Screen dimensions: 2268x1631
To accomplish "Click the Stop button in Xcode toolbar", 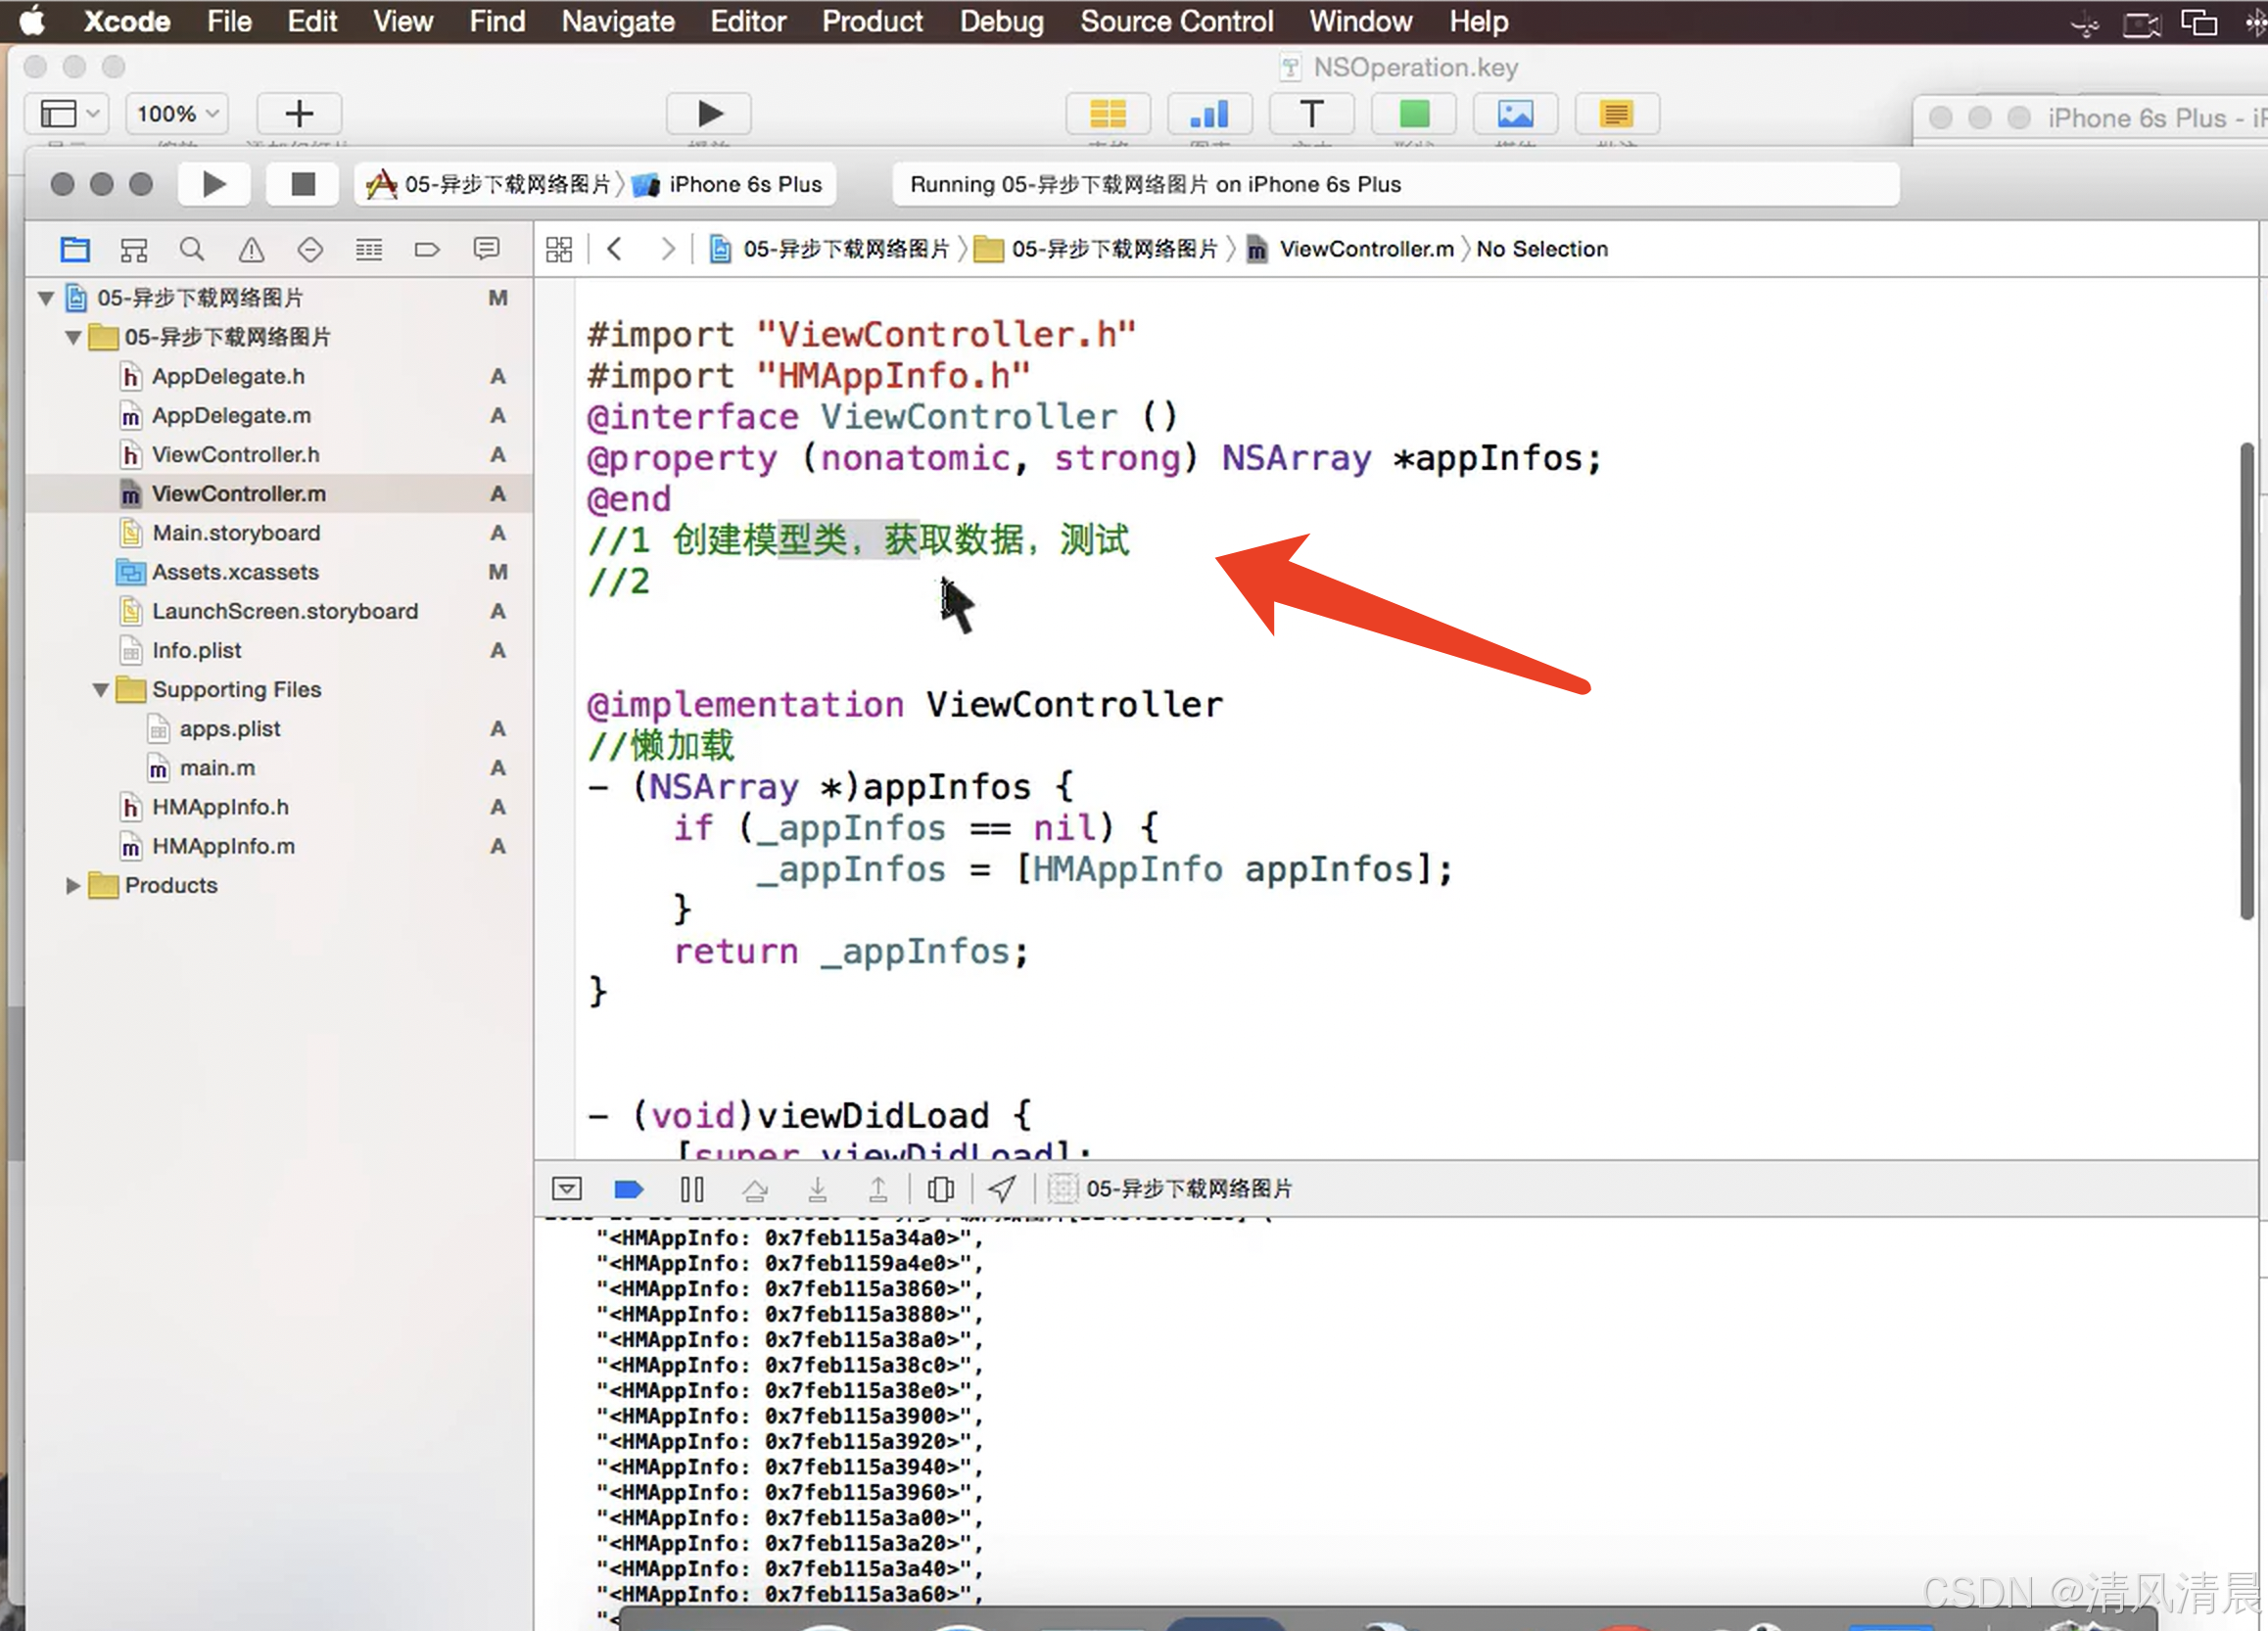I will (302, 184).
